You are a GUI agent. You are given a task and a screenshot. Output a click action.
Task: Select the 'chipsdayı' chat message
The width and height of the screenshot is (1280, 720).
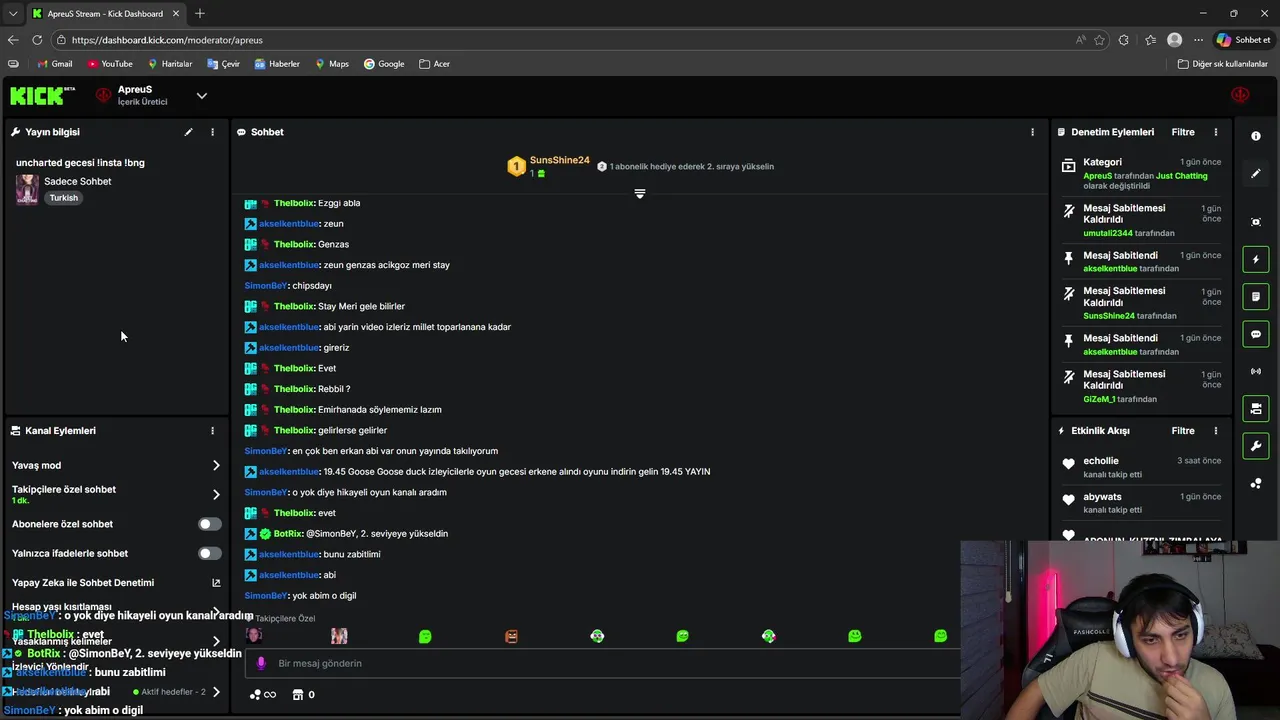pos(312,286)
